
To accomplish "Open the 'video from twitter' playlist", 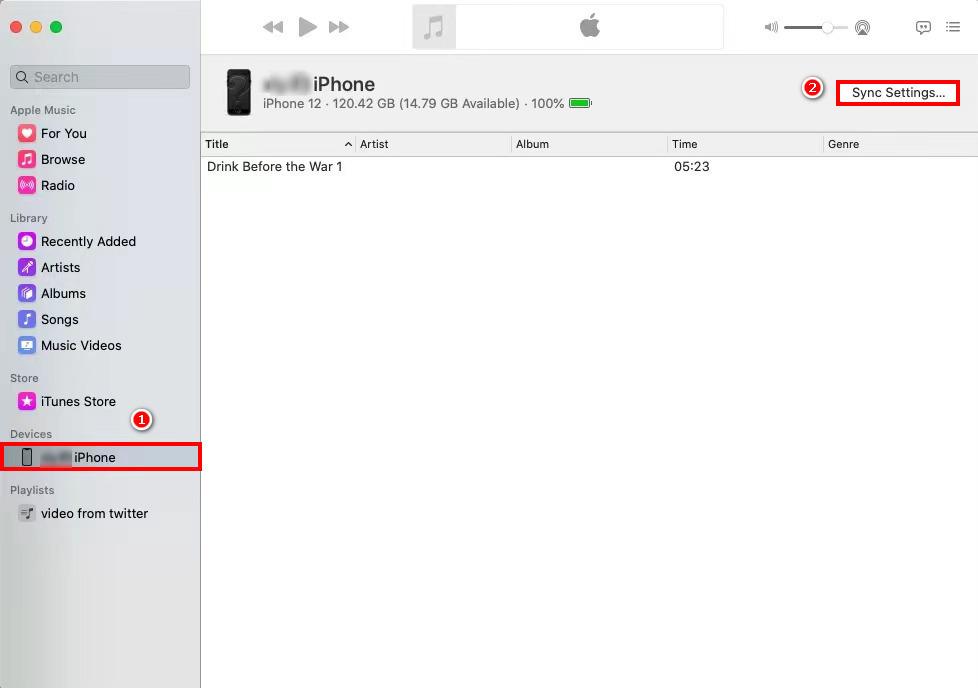I will [x=94, y=513].
